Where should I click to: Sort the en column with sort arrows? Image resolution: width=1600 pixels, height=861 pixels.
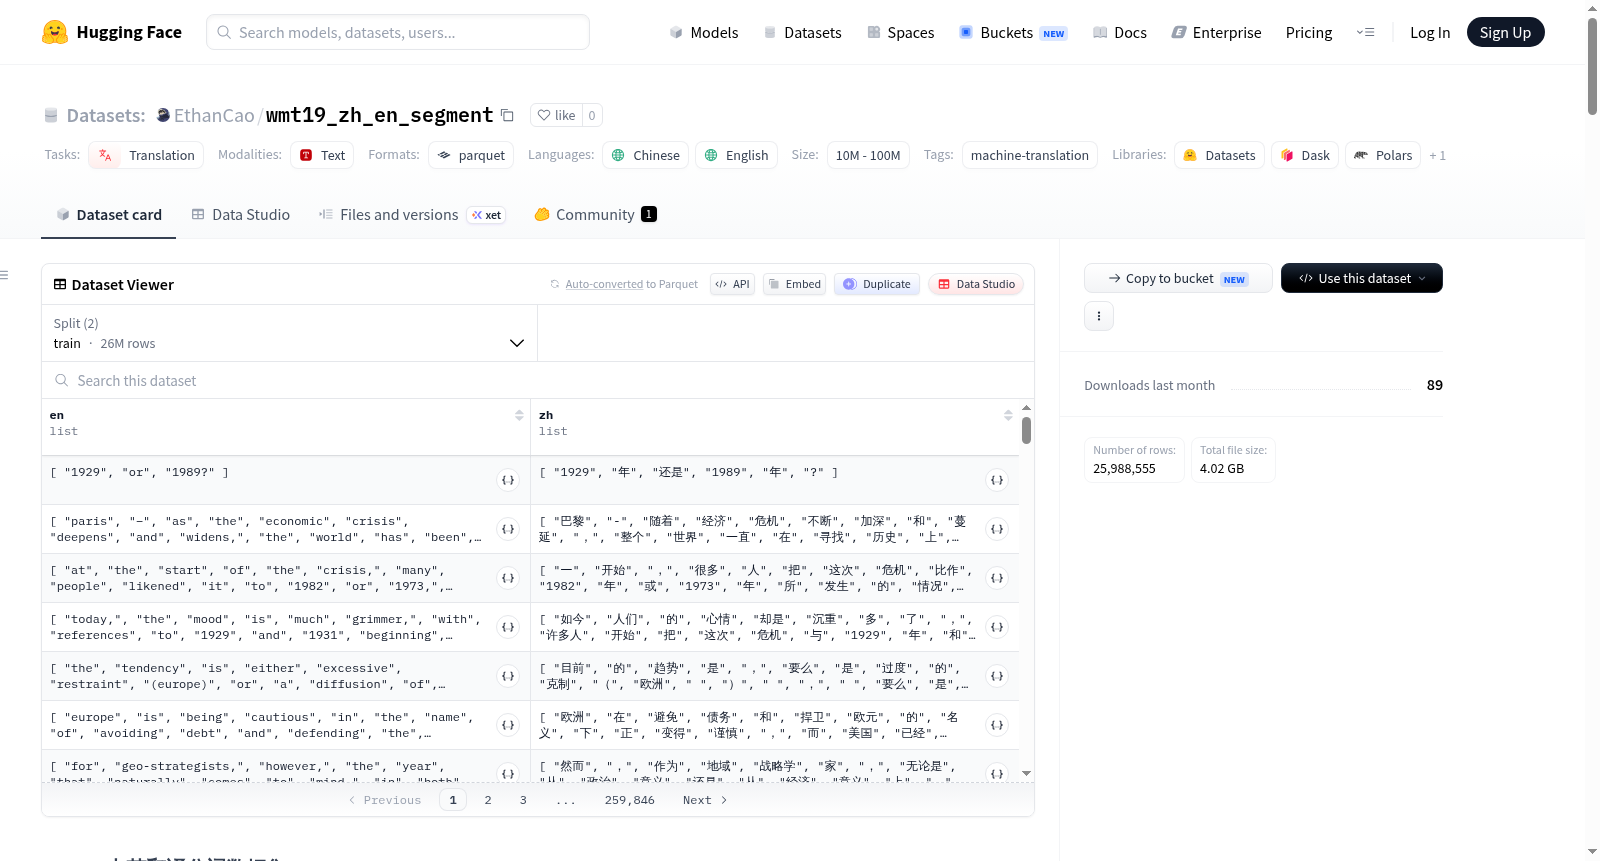pyautogui.click(x=519, y=415)
